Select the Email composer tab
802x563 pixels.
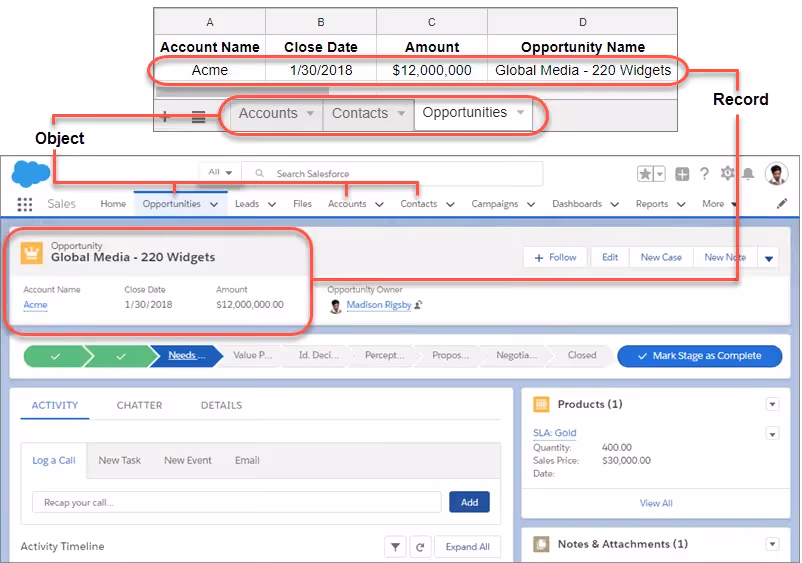click(x=248, y=461)
